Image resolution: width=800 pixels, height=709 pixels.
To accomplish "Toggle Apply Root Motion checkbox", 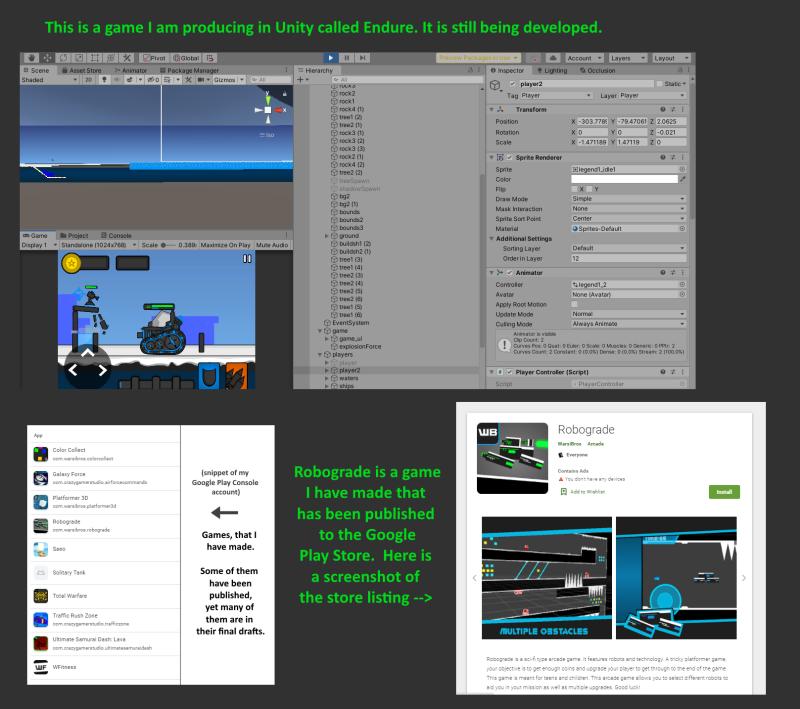I will [574, 305].
